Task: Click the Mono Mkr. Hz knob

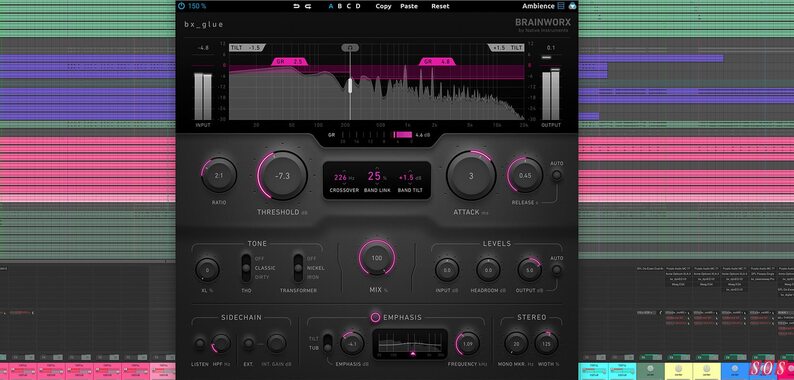Action: click(x=516, y=344)
